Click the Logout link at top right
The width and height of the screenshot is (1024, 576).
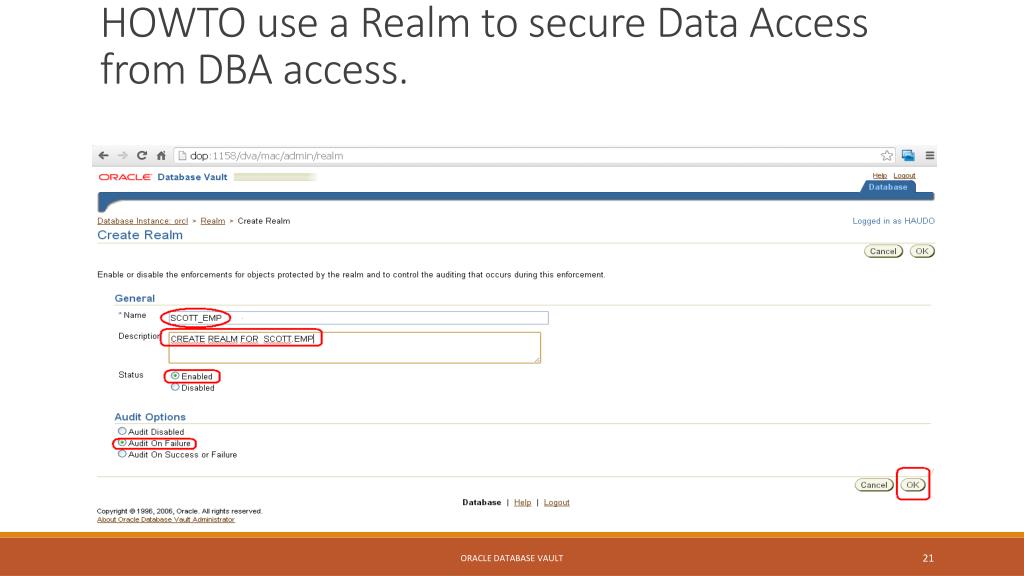[x=904, y=176]
